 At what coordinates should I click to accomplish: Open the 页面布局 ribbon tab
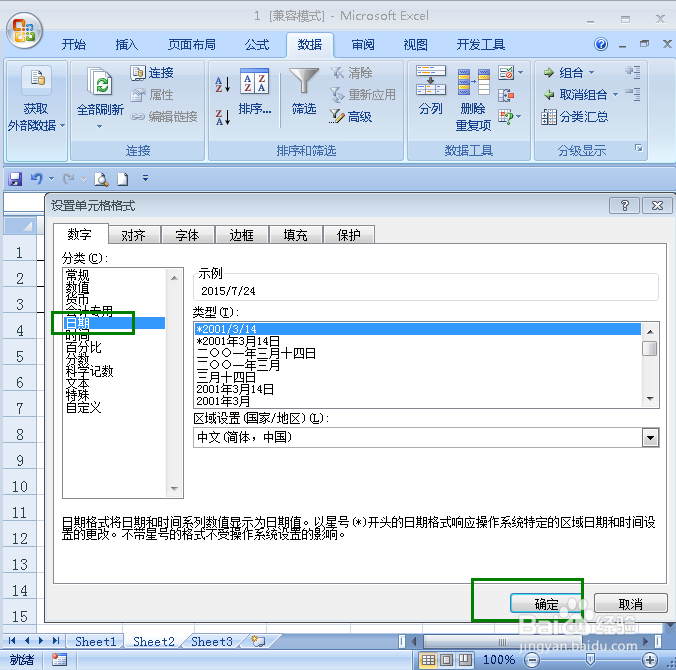point(192,44)
